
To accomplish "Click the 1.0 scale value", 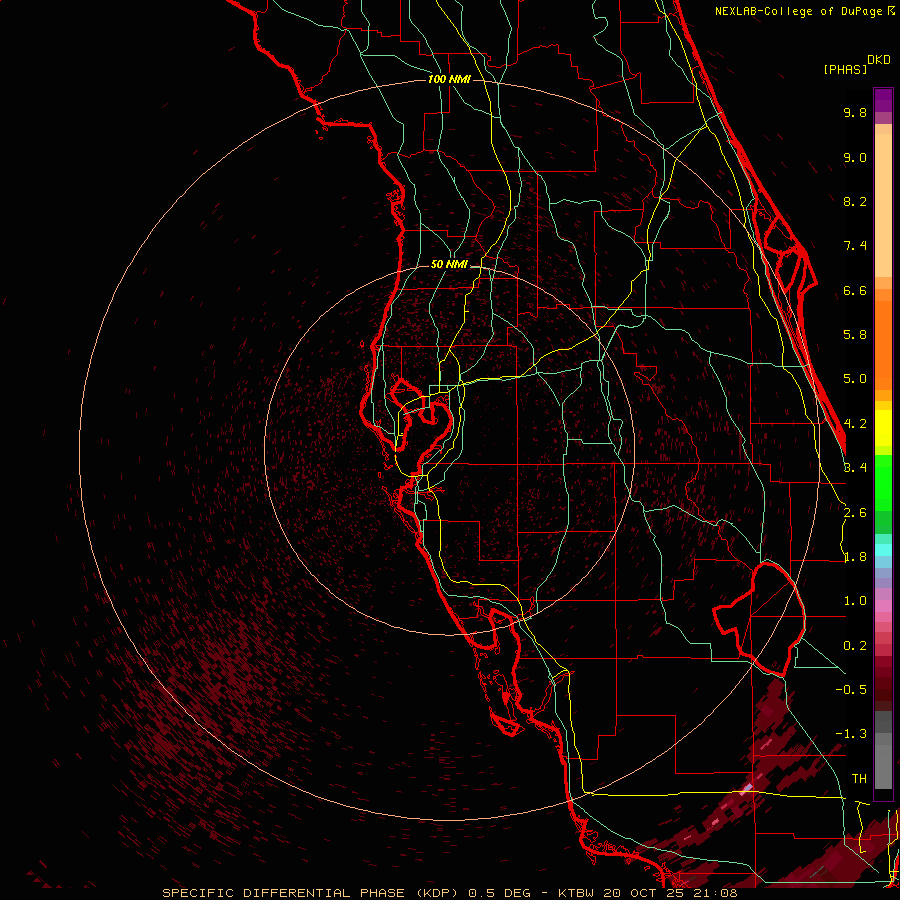I will coord(855,601).
